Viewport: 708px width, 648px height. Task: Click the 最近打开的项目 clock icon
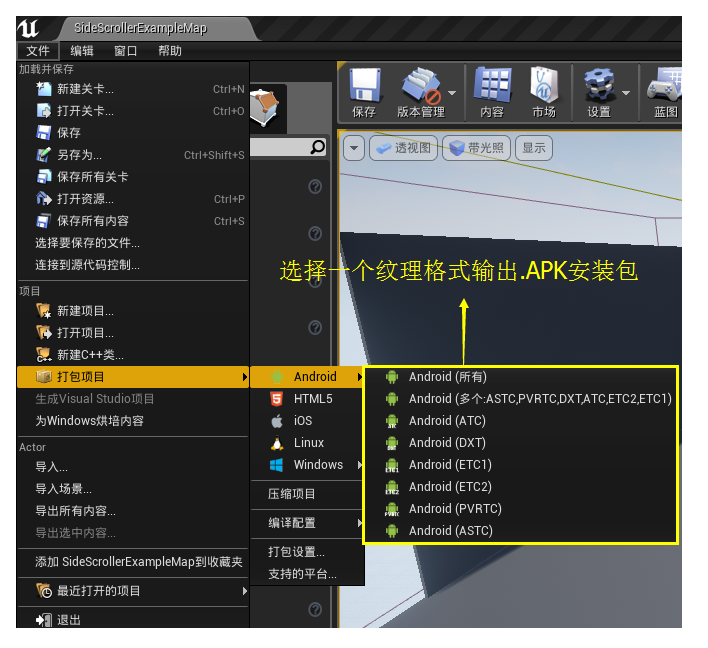[44, 591]
